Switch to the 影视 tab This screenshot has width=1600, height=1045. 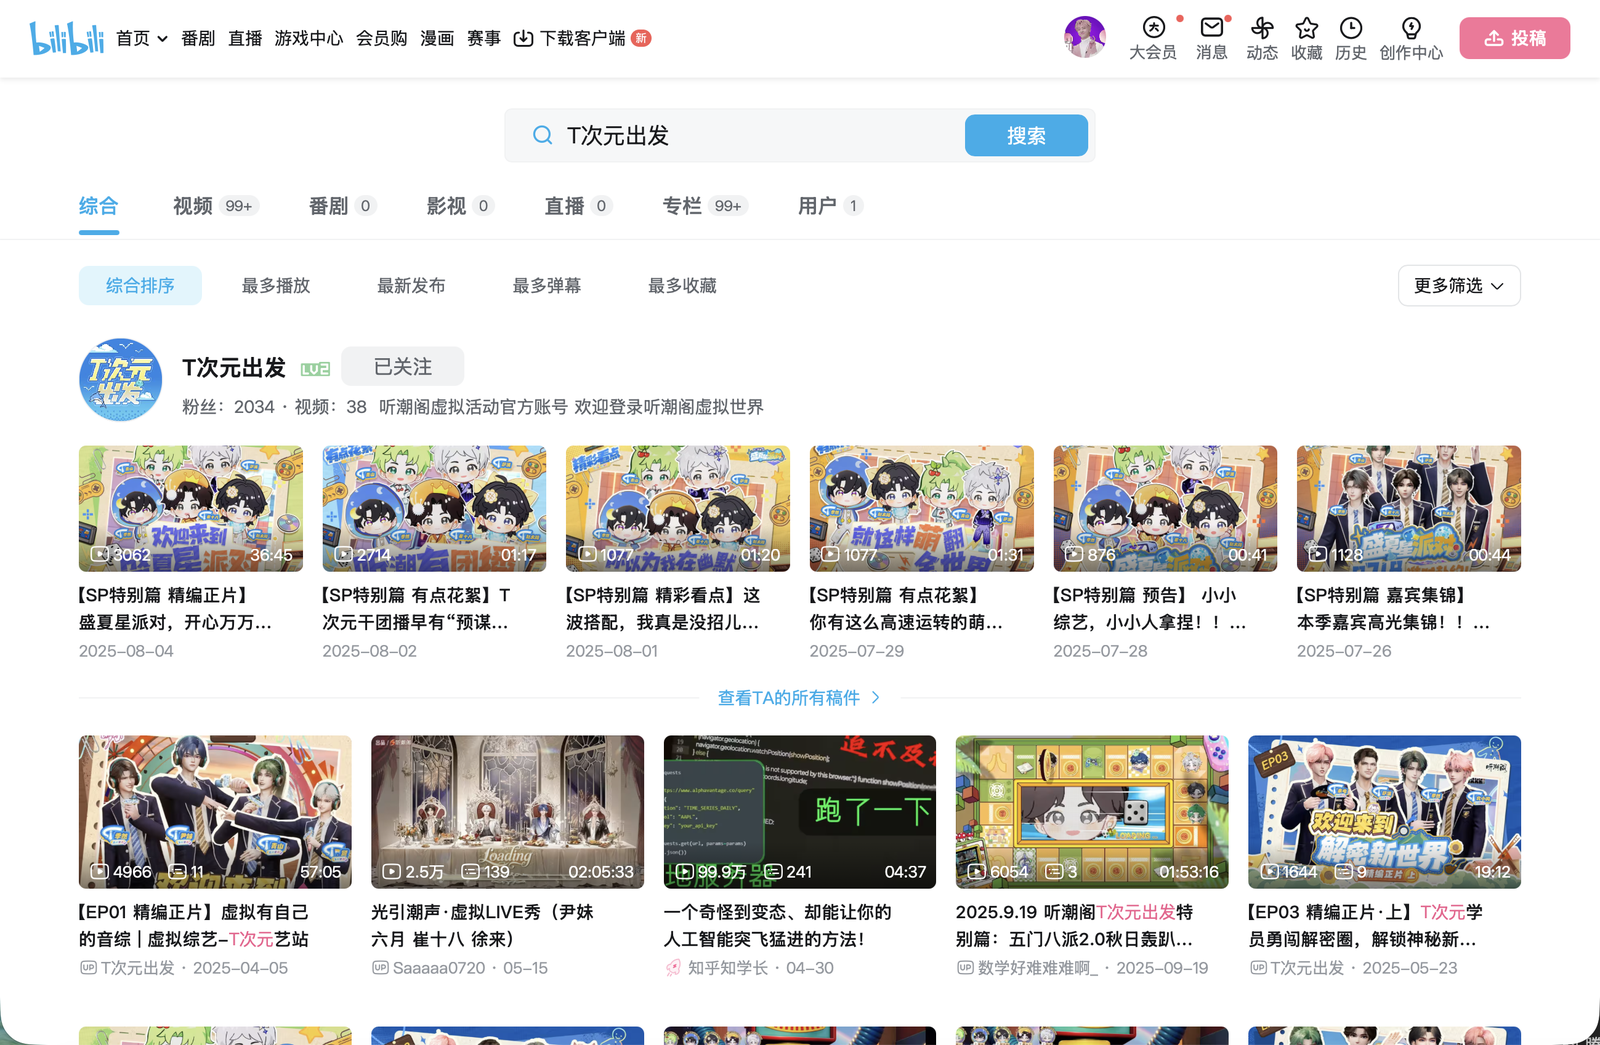(460, 206)
